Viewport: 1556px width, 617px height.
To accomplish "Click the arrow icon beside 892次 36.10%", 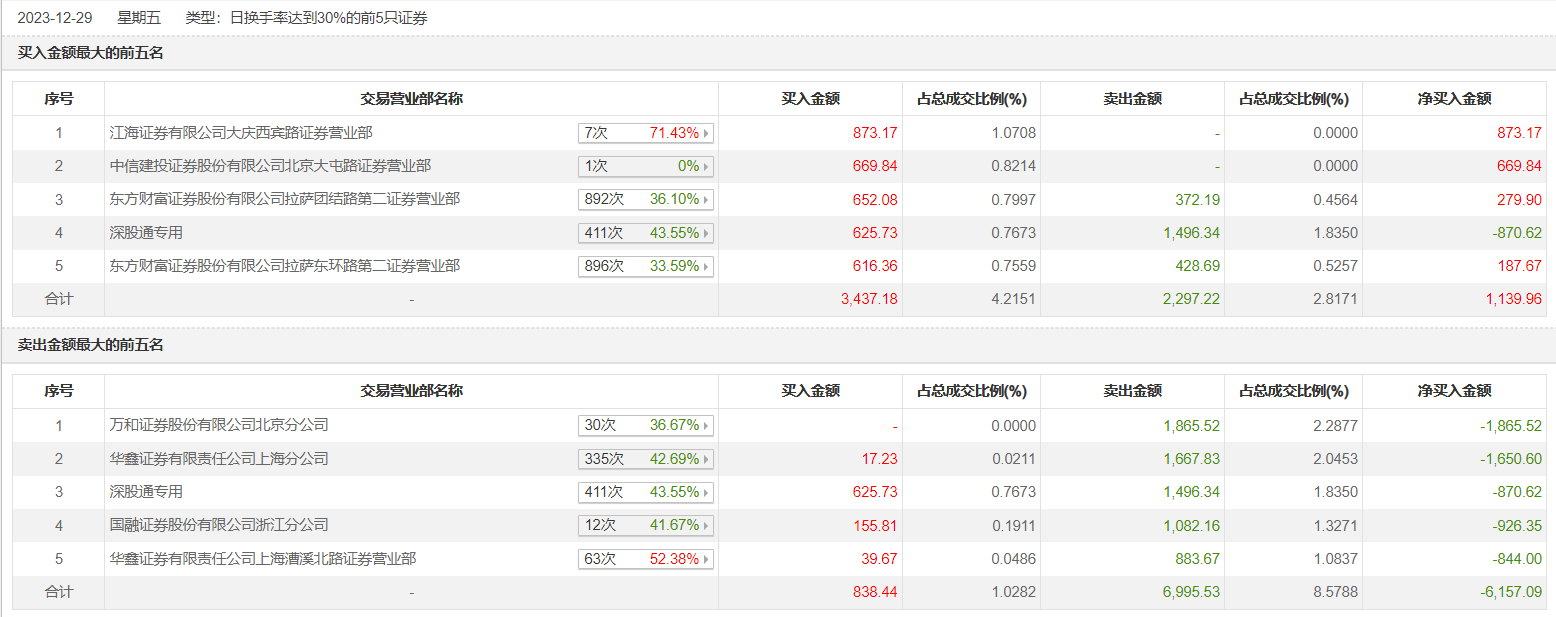I will [x=707, y=200].
